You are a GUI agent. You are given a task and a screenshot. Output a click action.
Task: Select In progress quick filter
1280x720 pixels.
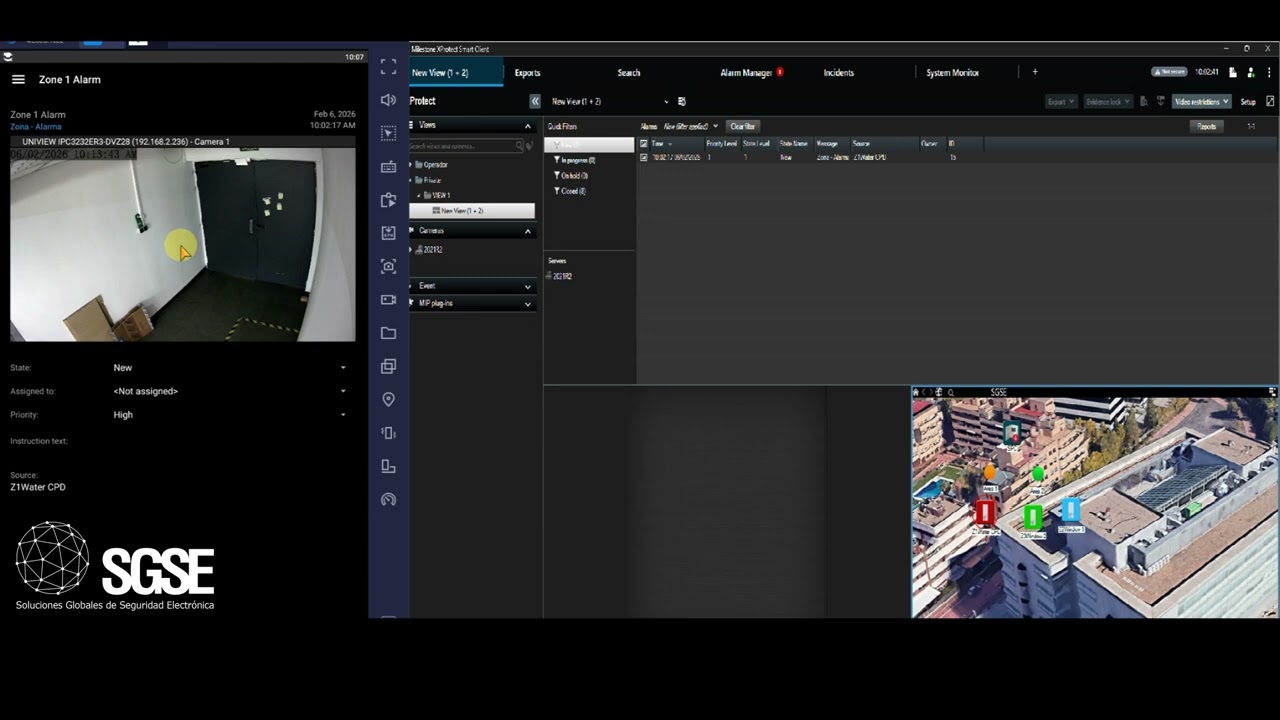pos(575,160)
